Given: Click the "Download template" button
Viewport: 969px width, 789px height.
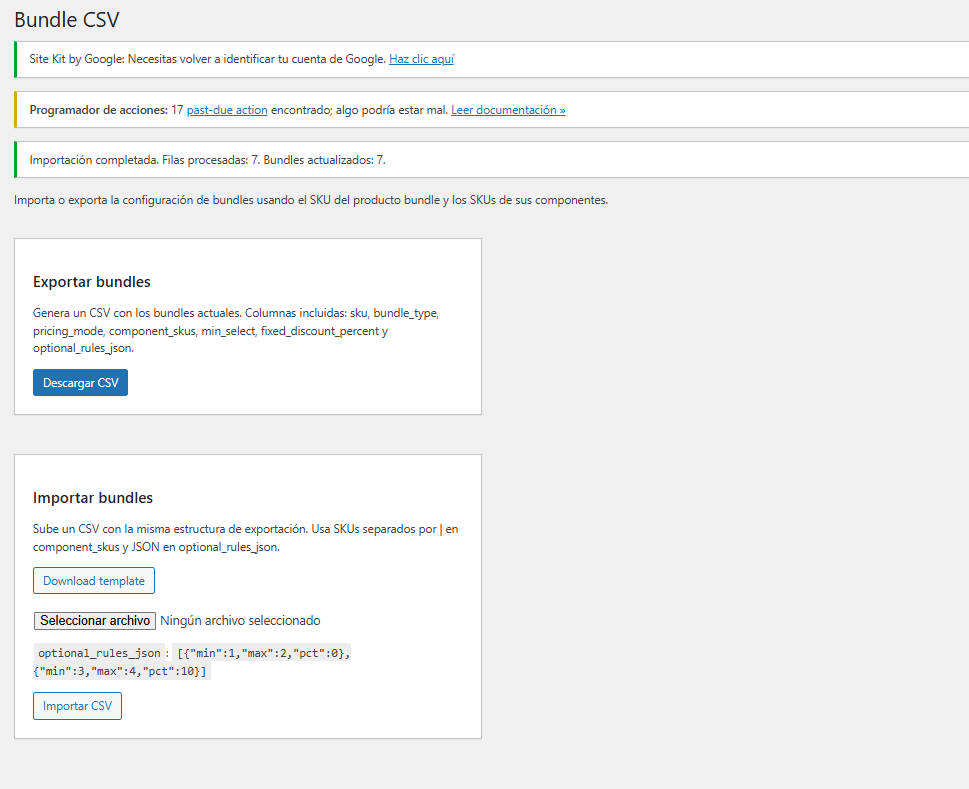Looking at the screenshot, I should pos(93,580).
